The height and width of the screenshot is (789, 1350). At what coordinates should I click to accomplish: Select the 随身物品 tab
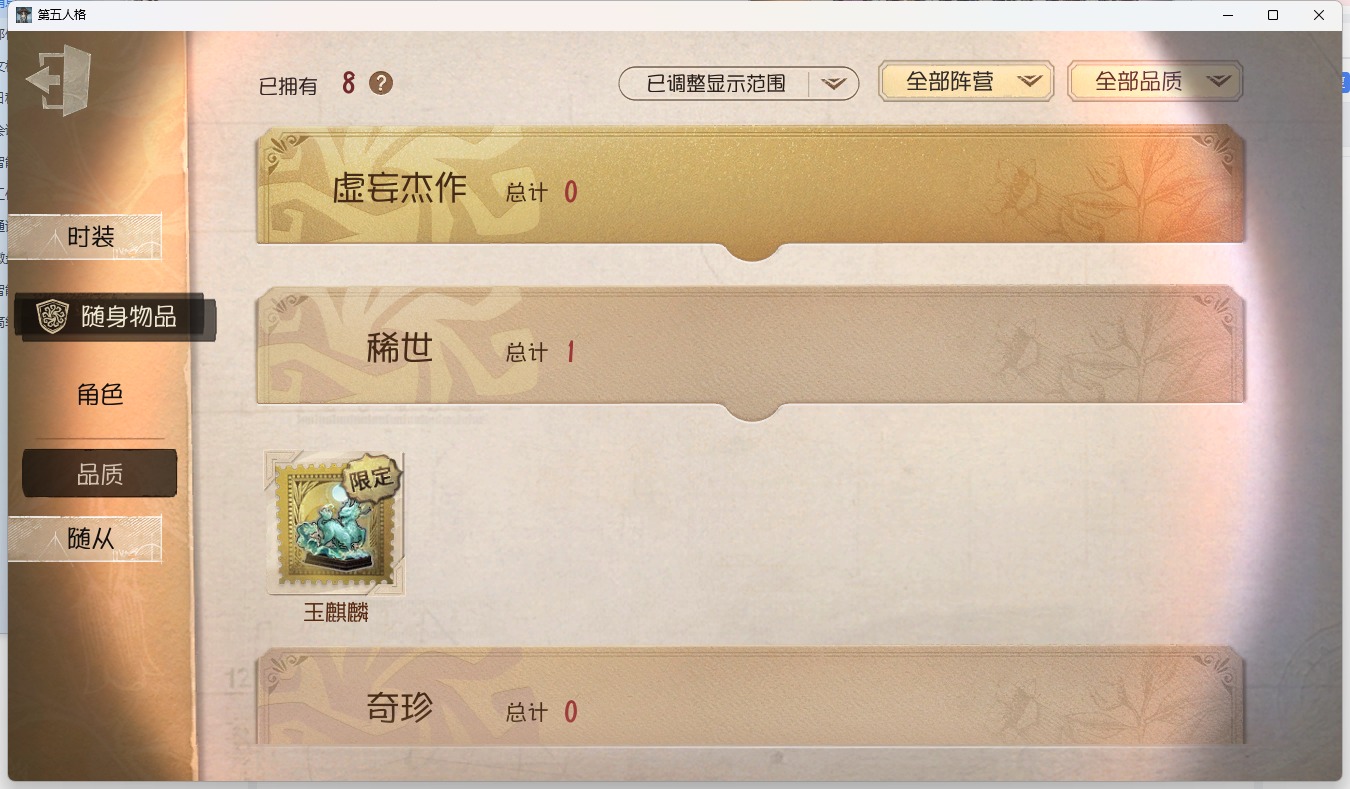(113, 317)
